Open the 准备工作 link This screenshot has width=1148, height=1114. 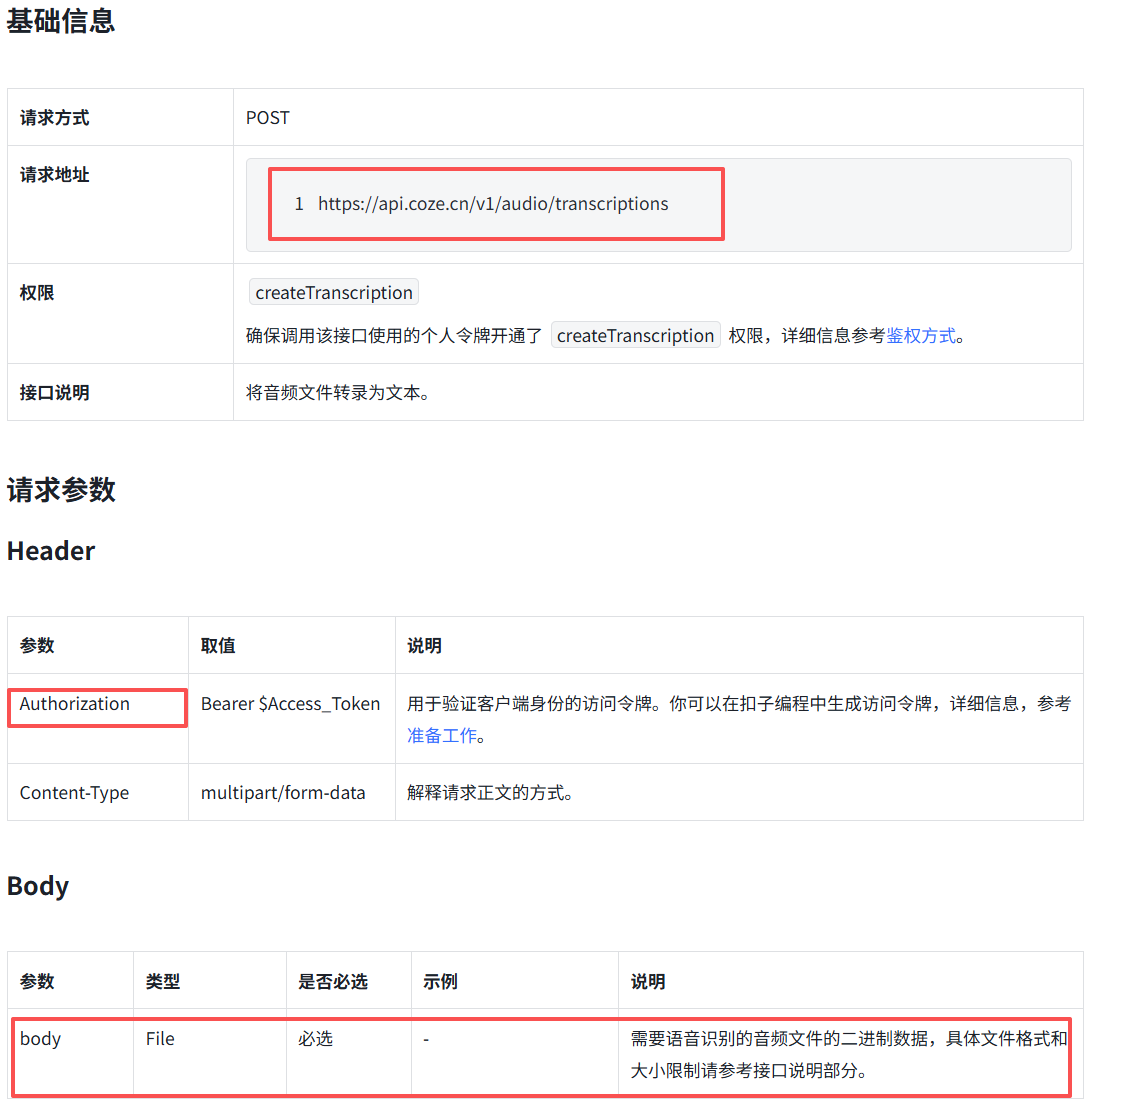coord(441,736)
